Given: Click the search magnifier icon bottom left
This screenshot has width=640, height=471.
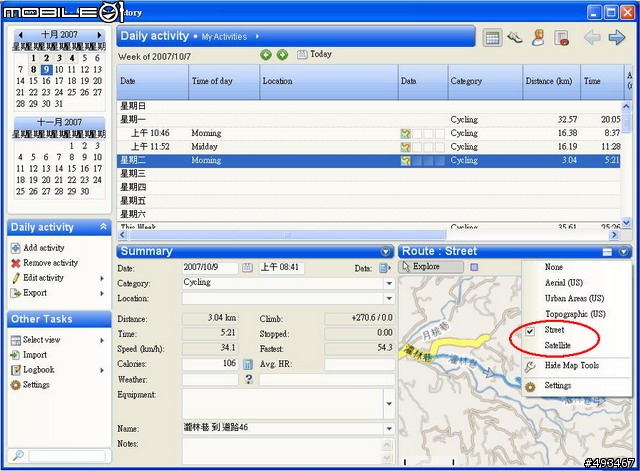Looking at the screenshot, I should (x=18, y=455).
